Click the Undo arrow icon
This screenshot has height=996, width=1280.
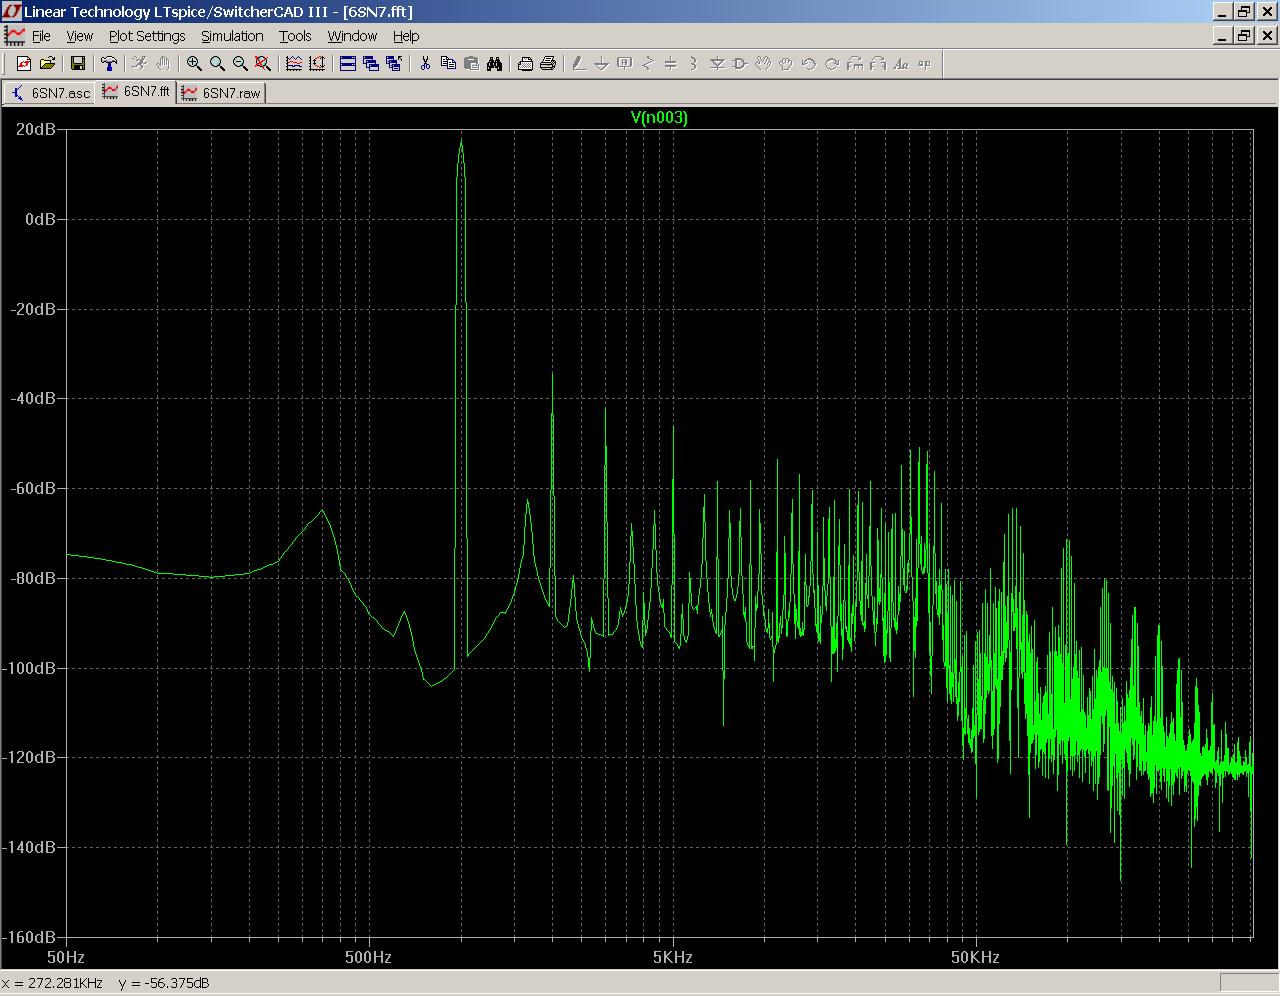point(809,64)
